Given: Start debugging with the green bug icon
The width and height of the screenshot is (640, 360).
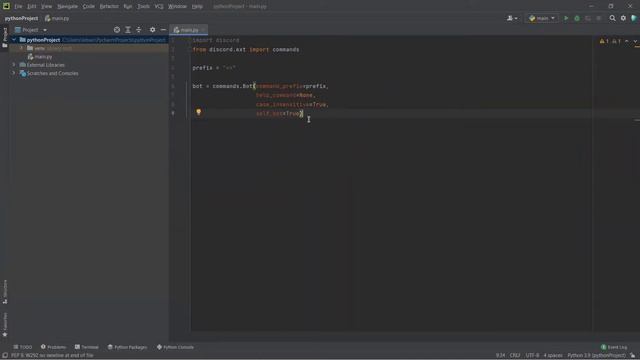Looking at the screenshot, I should [x=577, y=18].
